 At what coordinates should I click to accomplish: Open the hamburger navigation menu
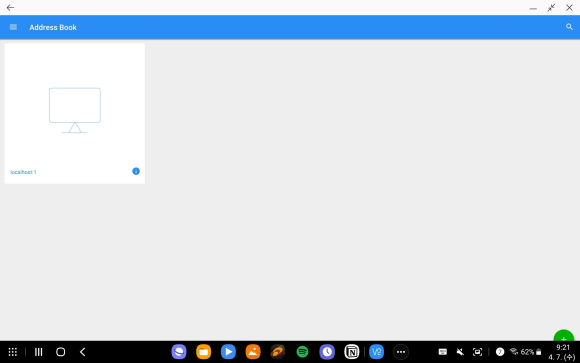pyautogui.click(x=13, y=27)
